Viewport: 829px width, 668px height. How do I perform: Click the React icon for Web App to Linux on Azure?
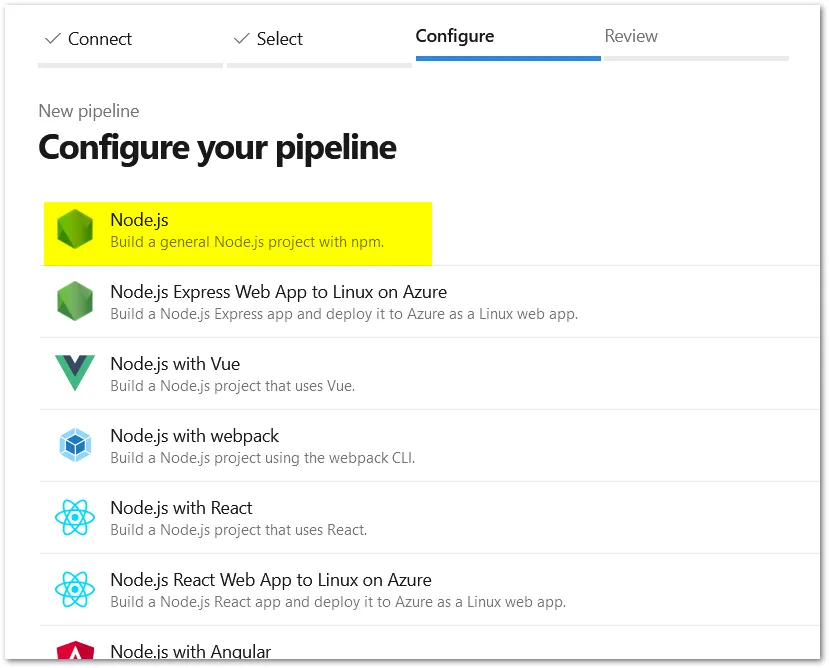click(75, 589)
